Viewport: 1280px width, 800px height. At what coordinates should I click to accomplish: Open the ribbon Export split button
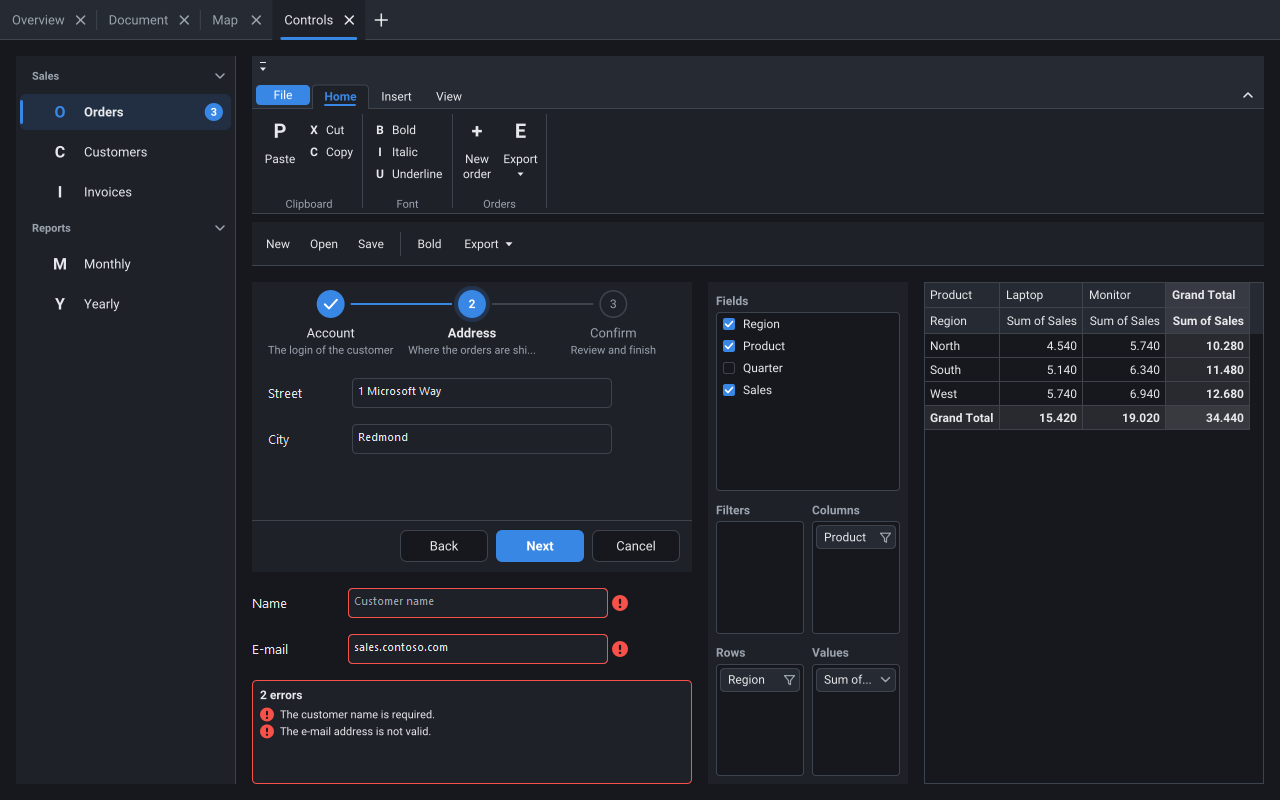pyautogui.click(x=520, y=152)
